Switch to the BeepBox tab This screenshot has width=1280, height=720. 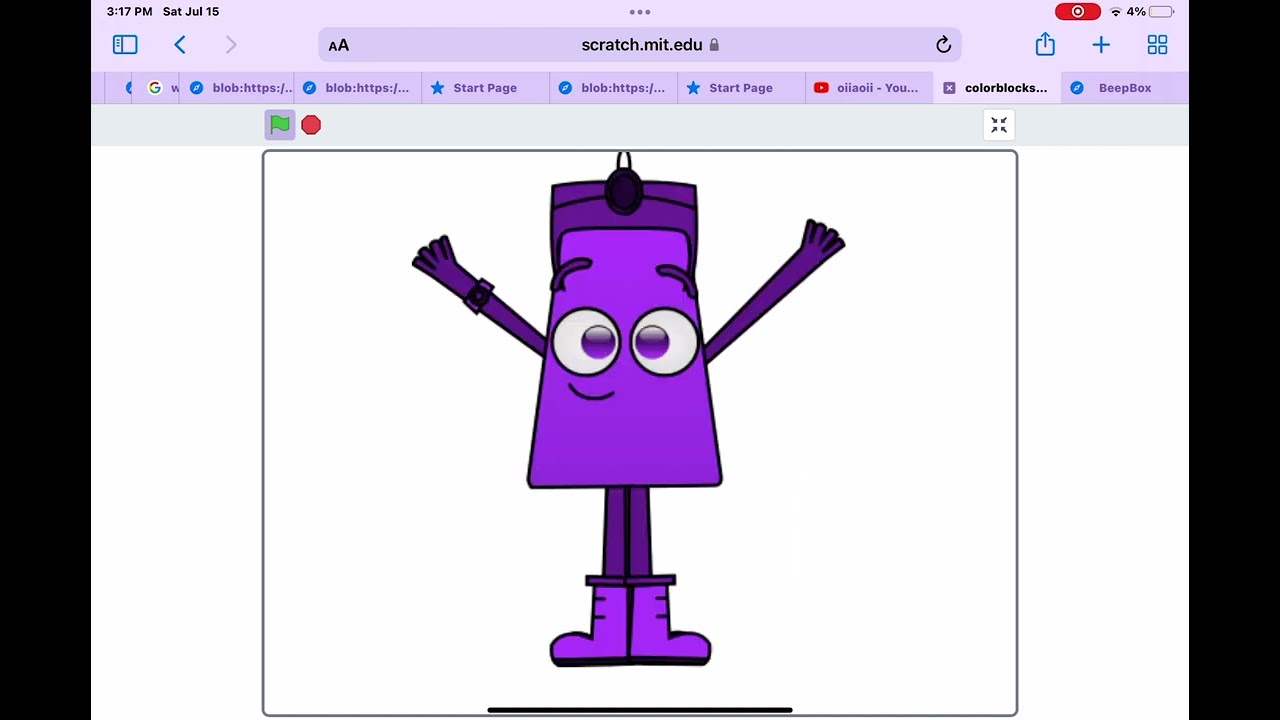point(1125,88)
